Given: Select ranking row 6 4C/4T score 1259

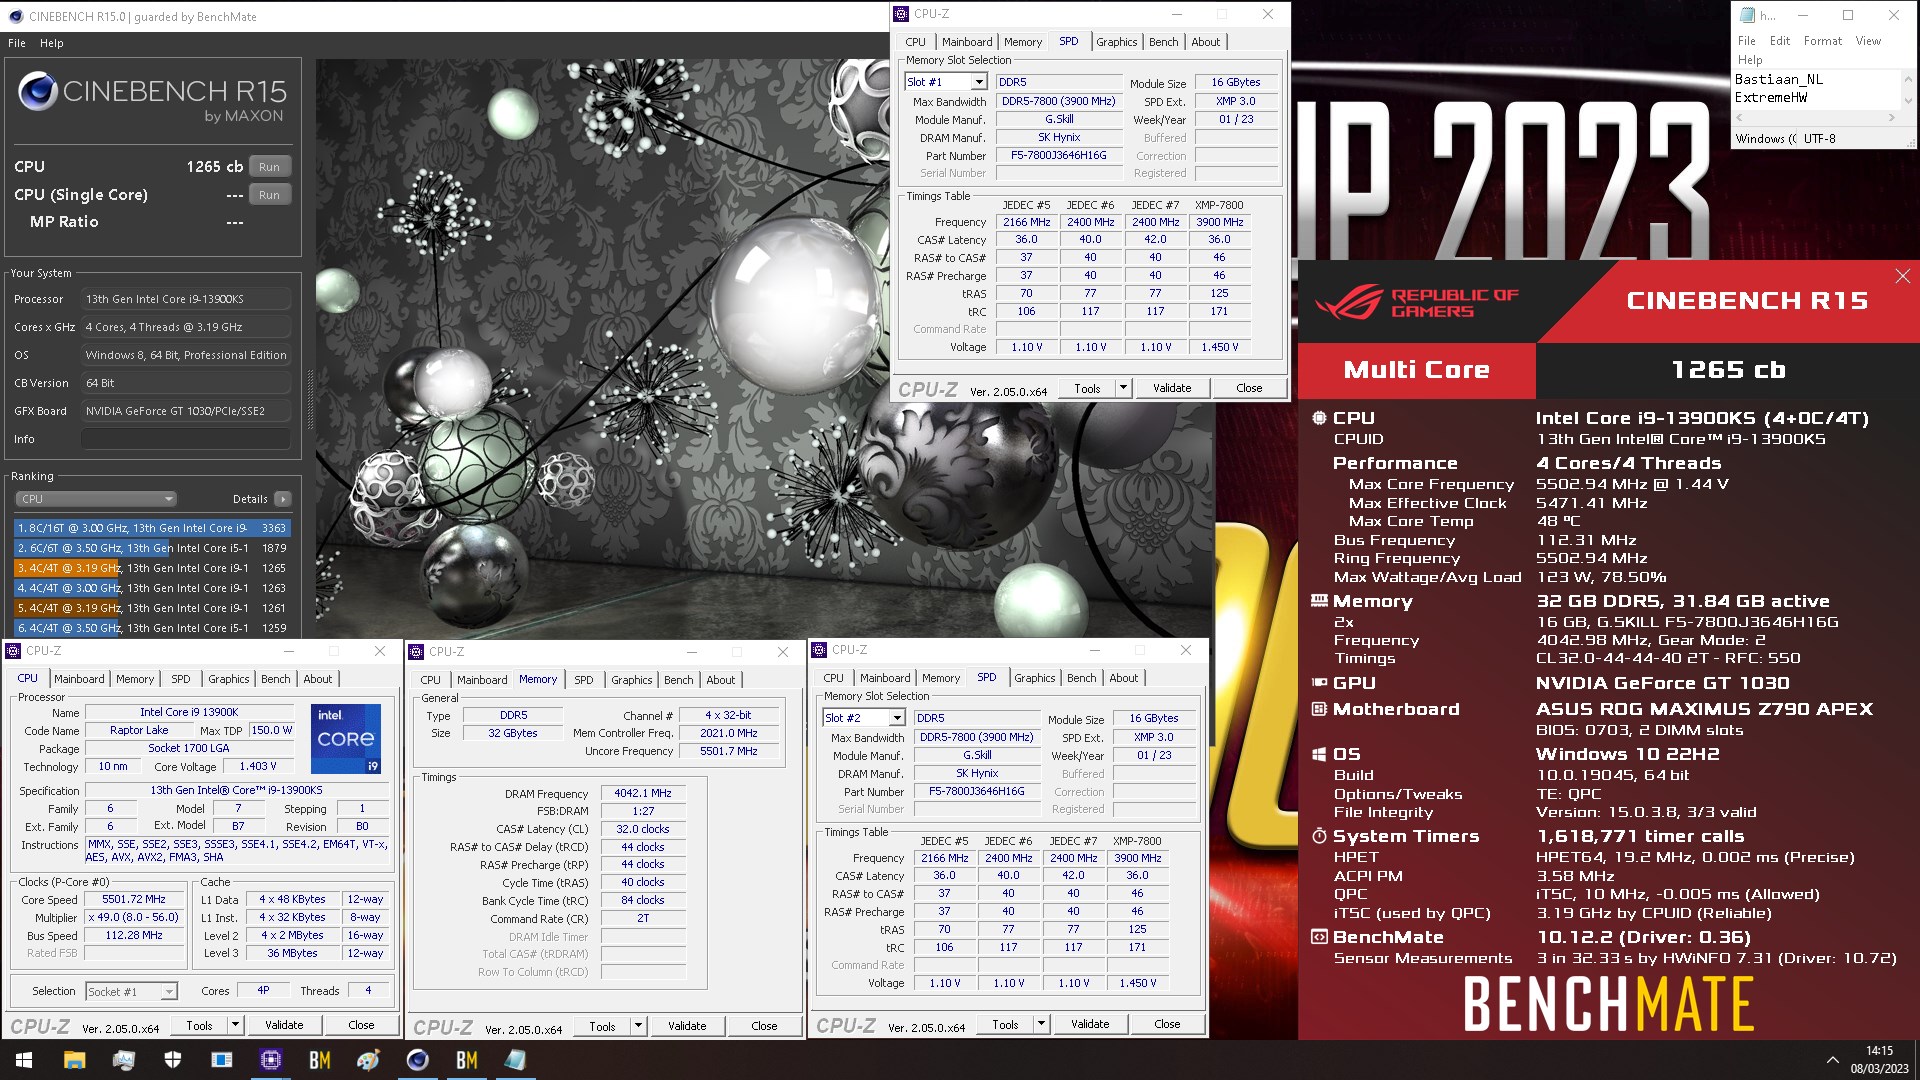Looking at the screenshot, I should [152, 628].
